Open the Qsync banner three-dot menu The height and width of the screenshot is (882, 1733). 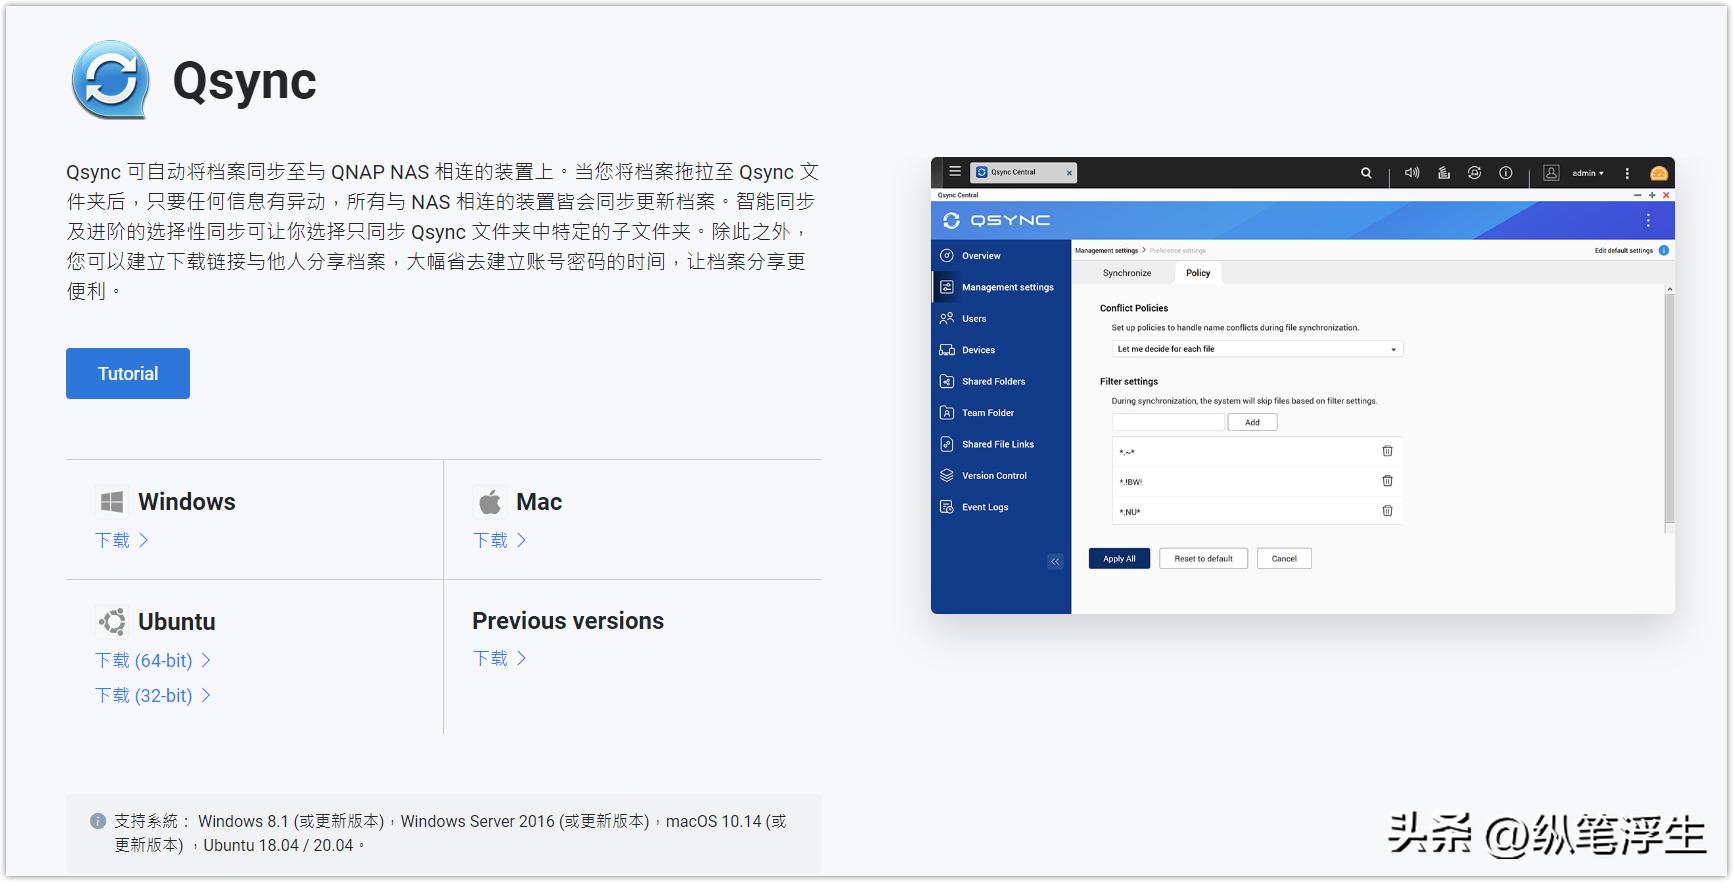click(x=1648, y=220)
